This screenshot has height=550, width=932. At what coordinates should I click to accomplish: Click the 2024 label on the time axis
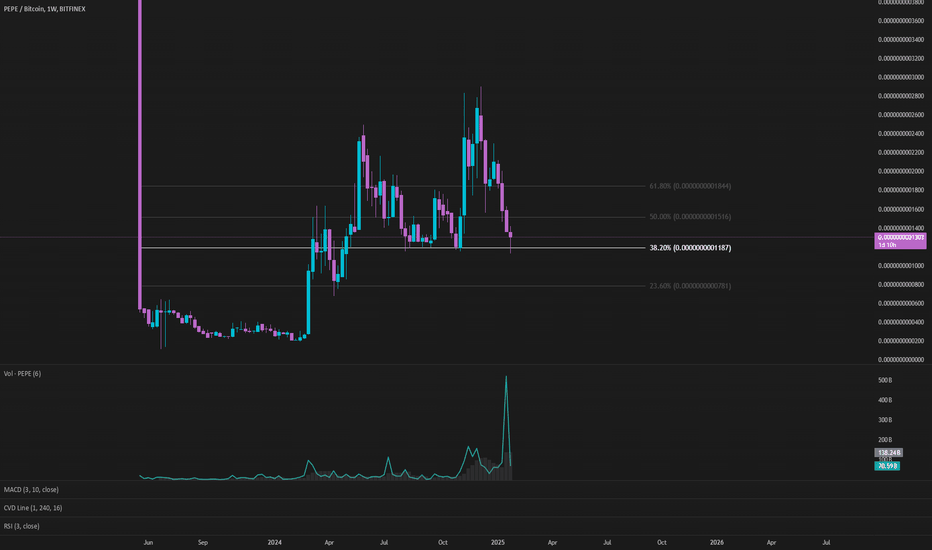pos(275,542)
